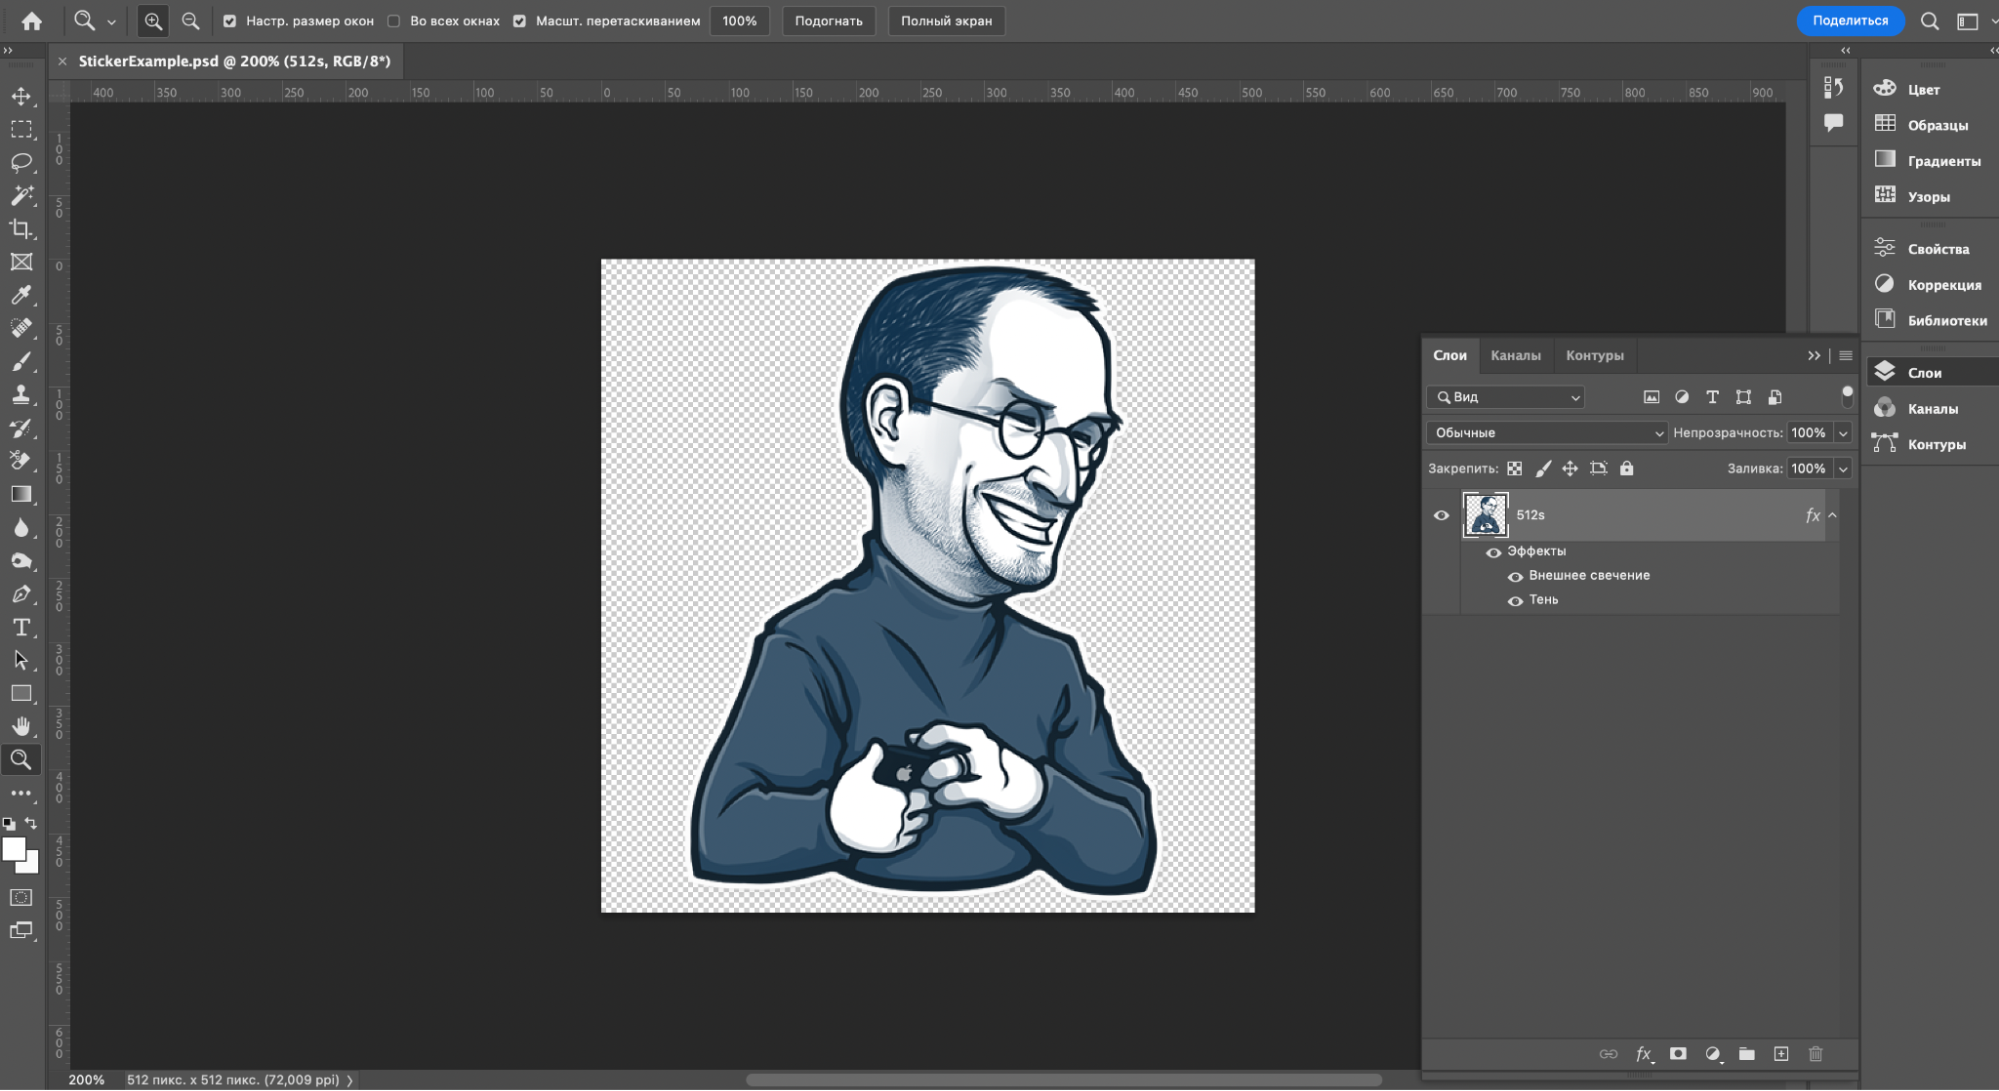Enable zoom all windows checkbox

pos(394,21)
